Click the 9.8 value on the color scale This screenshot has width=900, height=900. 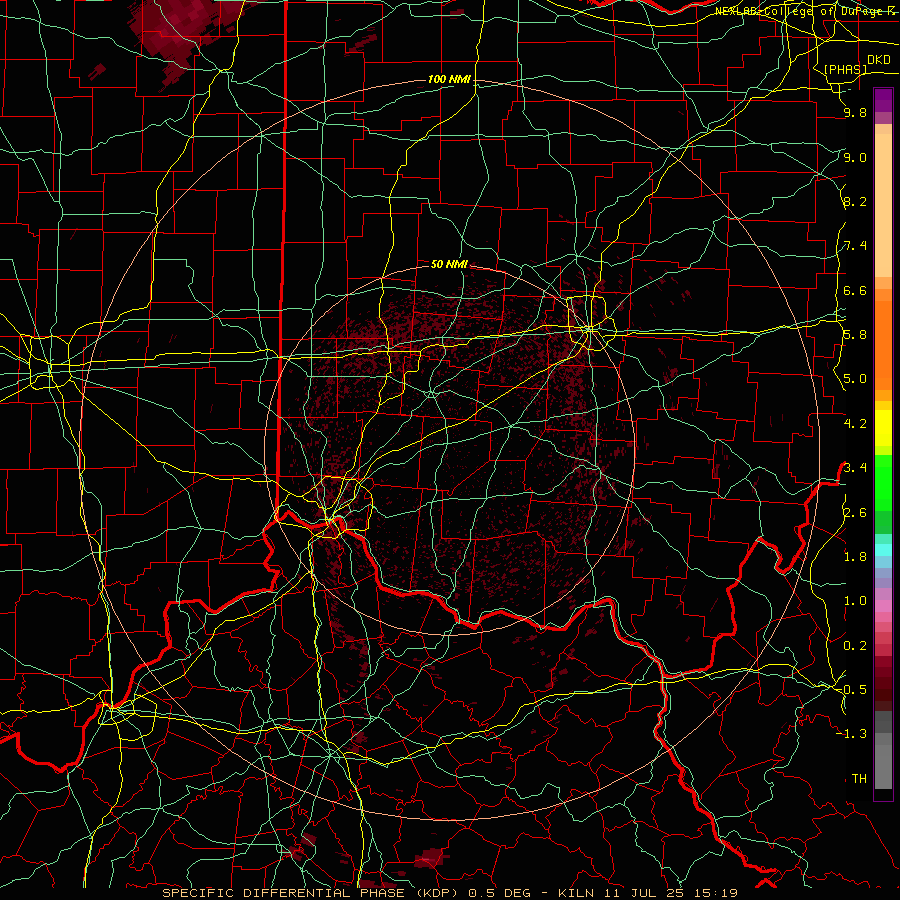855,112
